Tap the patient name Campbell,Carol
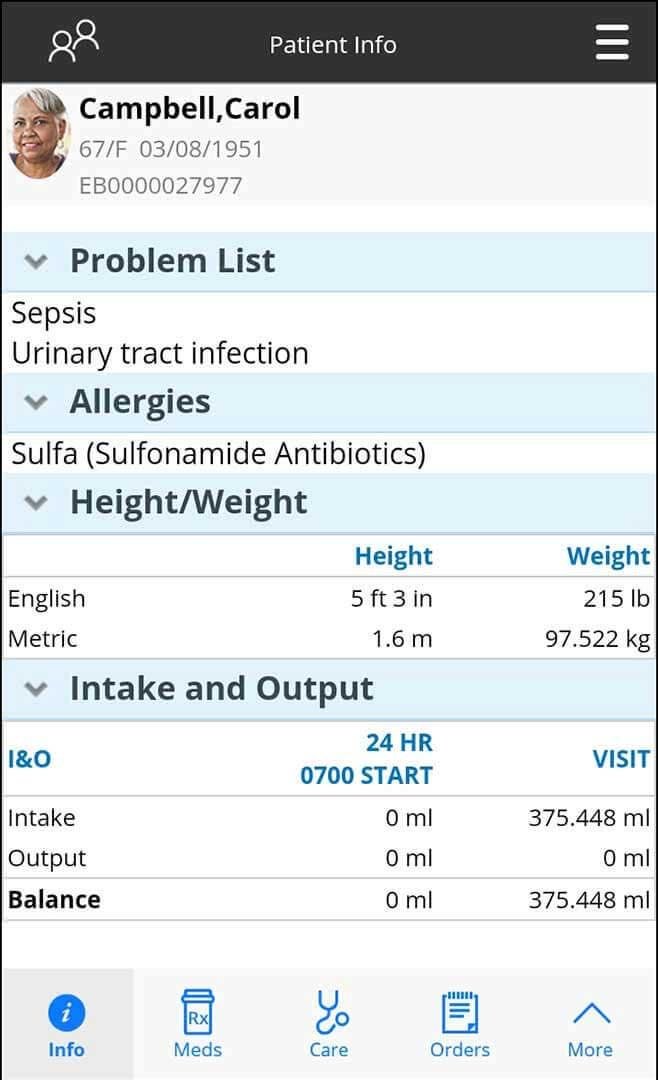The image size is (658, 1080). click(190, 108)
